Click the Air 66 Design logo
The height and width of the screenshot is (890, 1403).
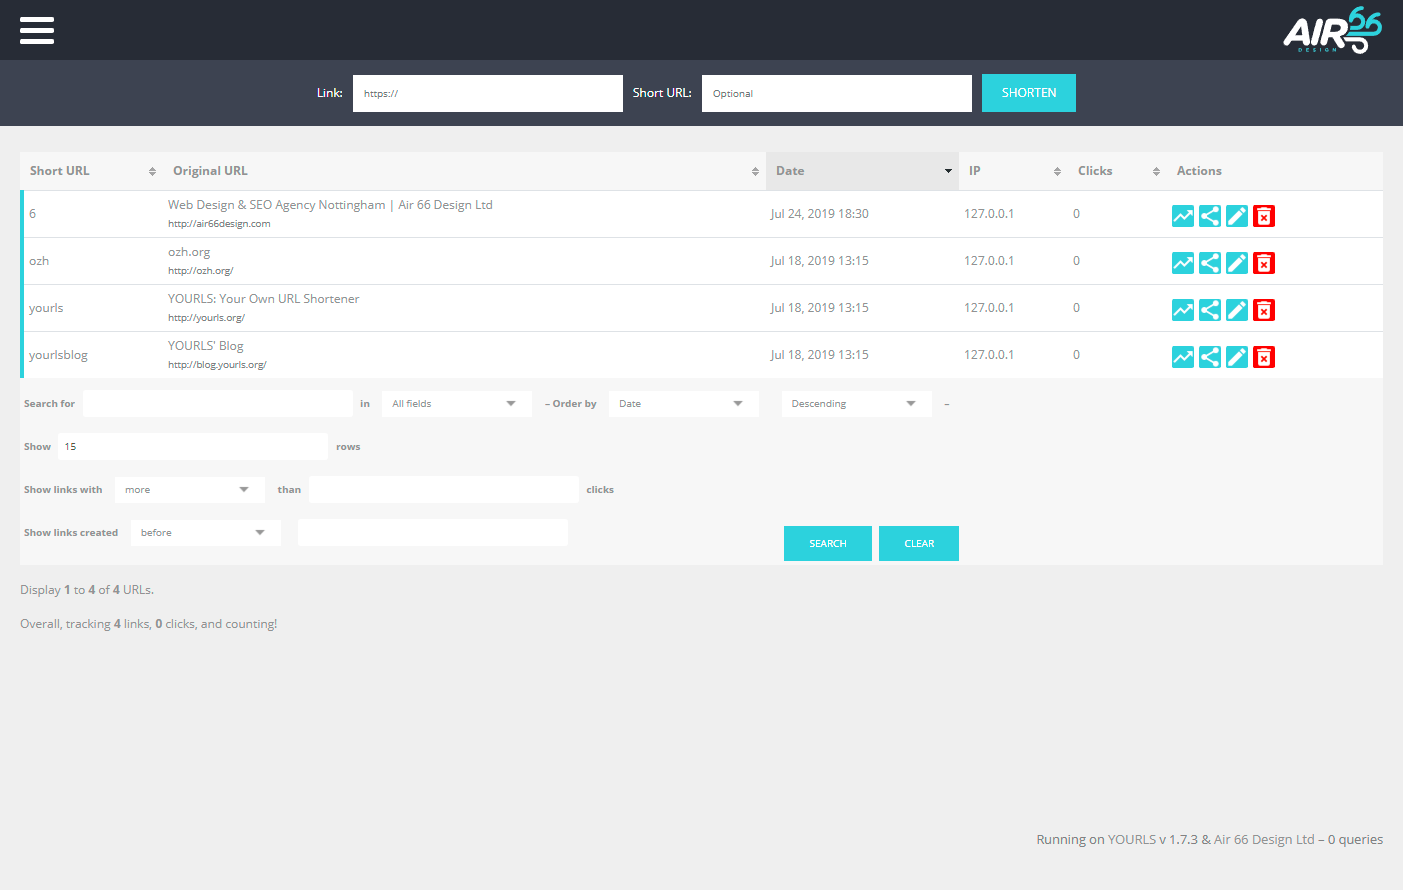(1332, 31)
